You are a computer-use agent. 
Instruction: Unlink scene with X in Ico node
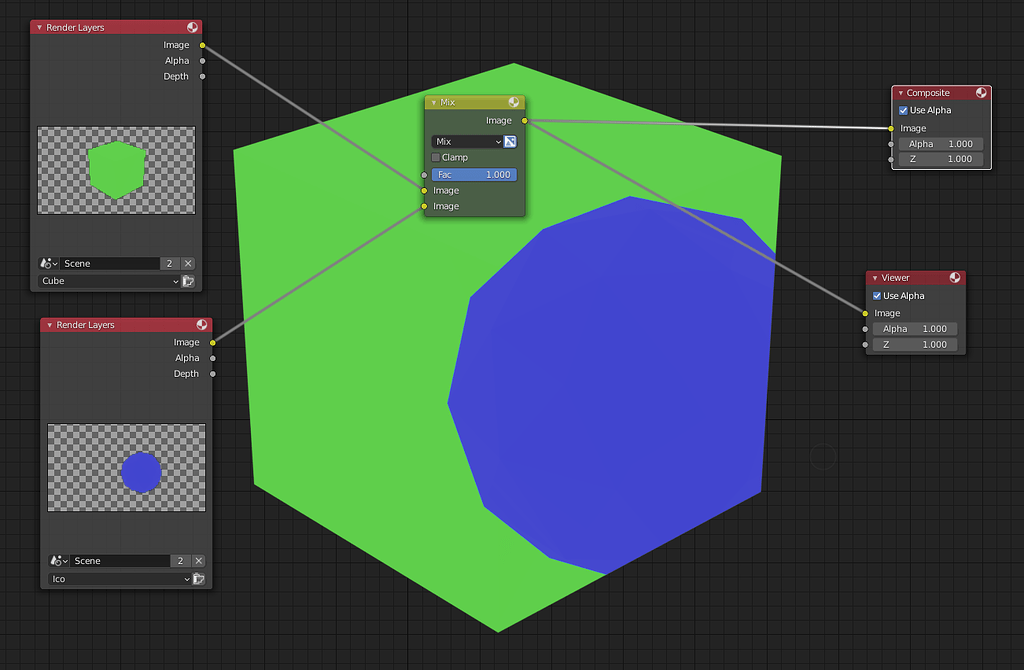(x=199, y=561)
